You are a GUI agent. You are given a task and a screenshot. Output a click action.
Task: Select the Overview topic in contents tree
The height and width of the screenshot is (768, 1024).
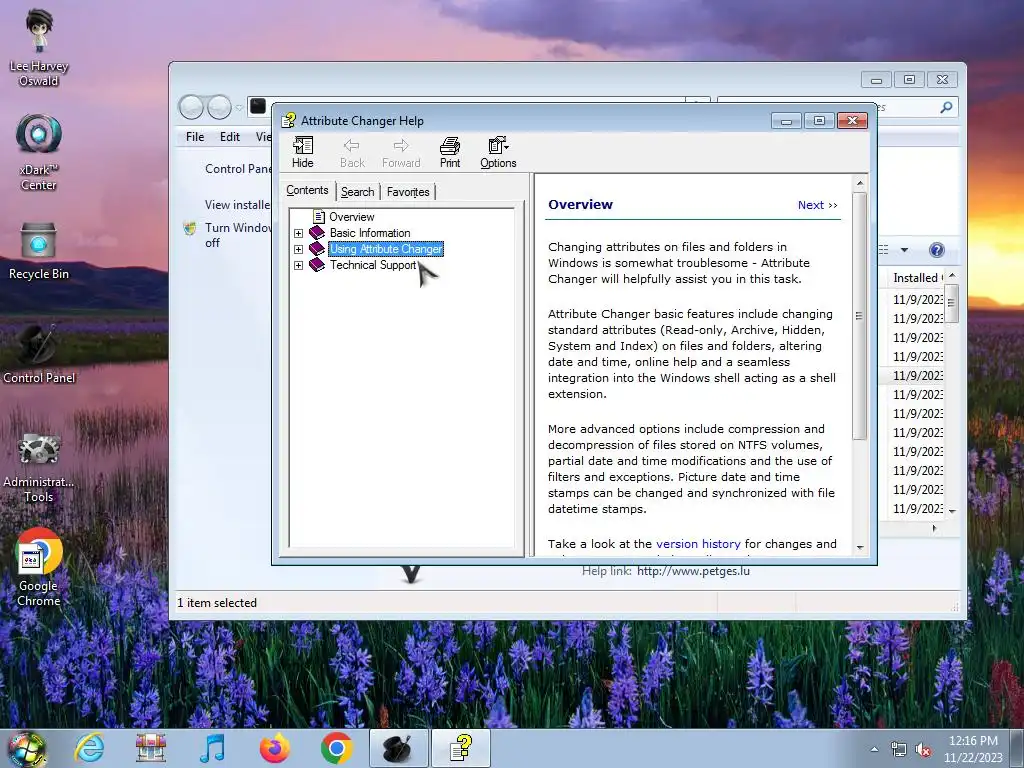tap(351, 217)
